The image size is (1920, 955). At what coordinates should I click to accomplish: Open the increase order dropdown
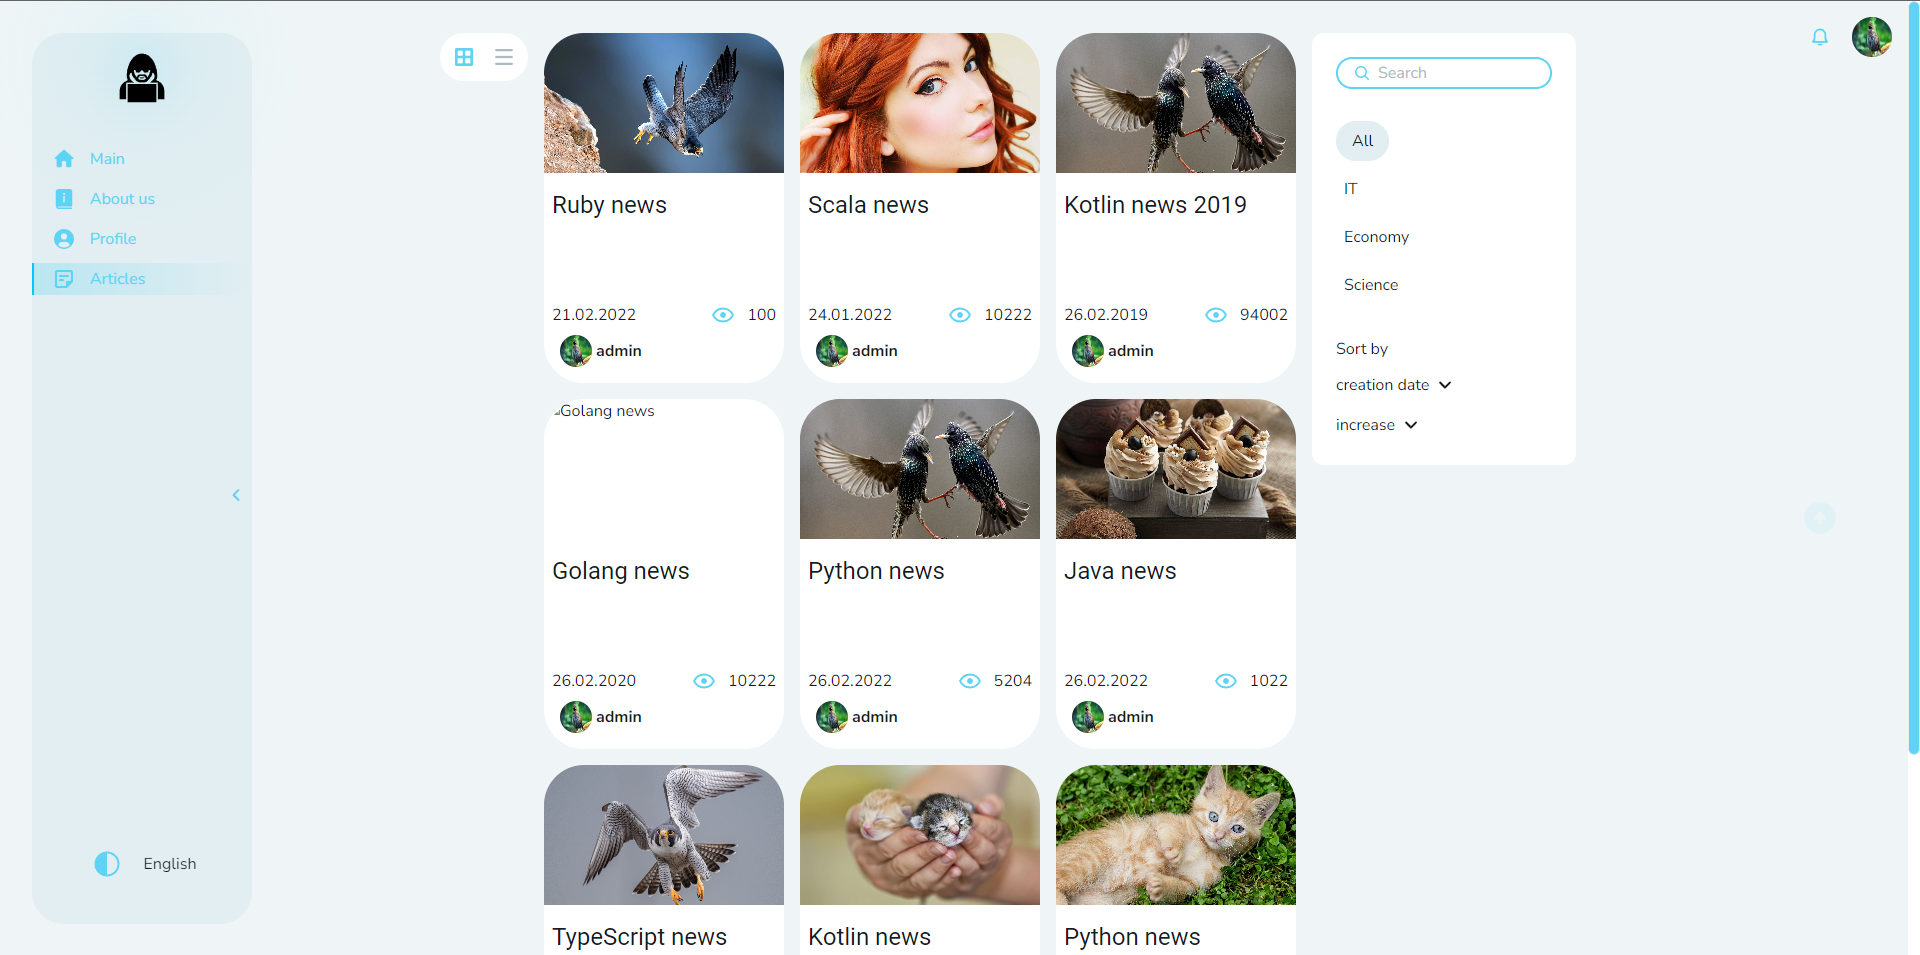pos(1377,425)
